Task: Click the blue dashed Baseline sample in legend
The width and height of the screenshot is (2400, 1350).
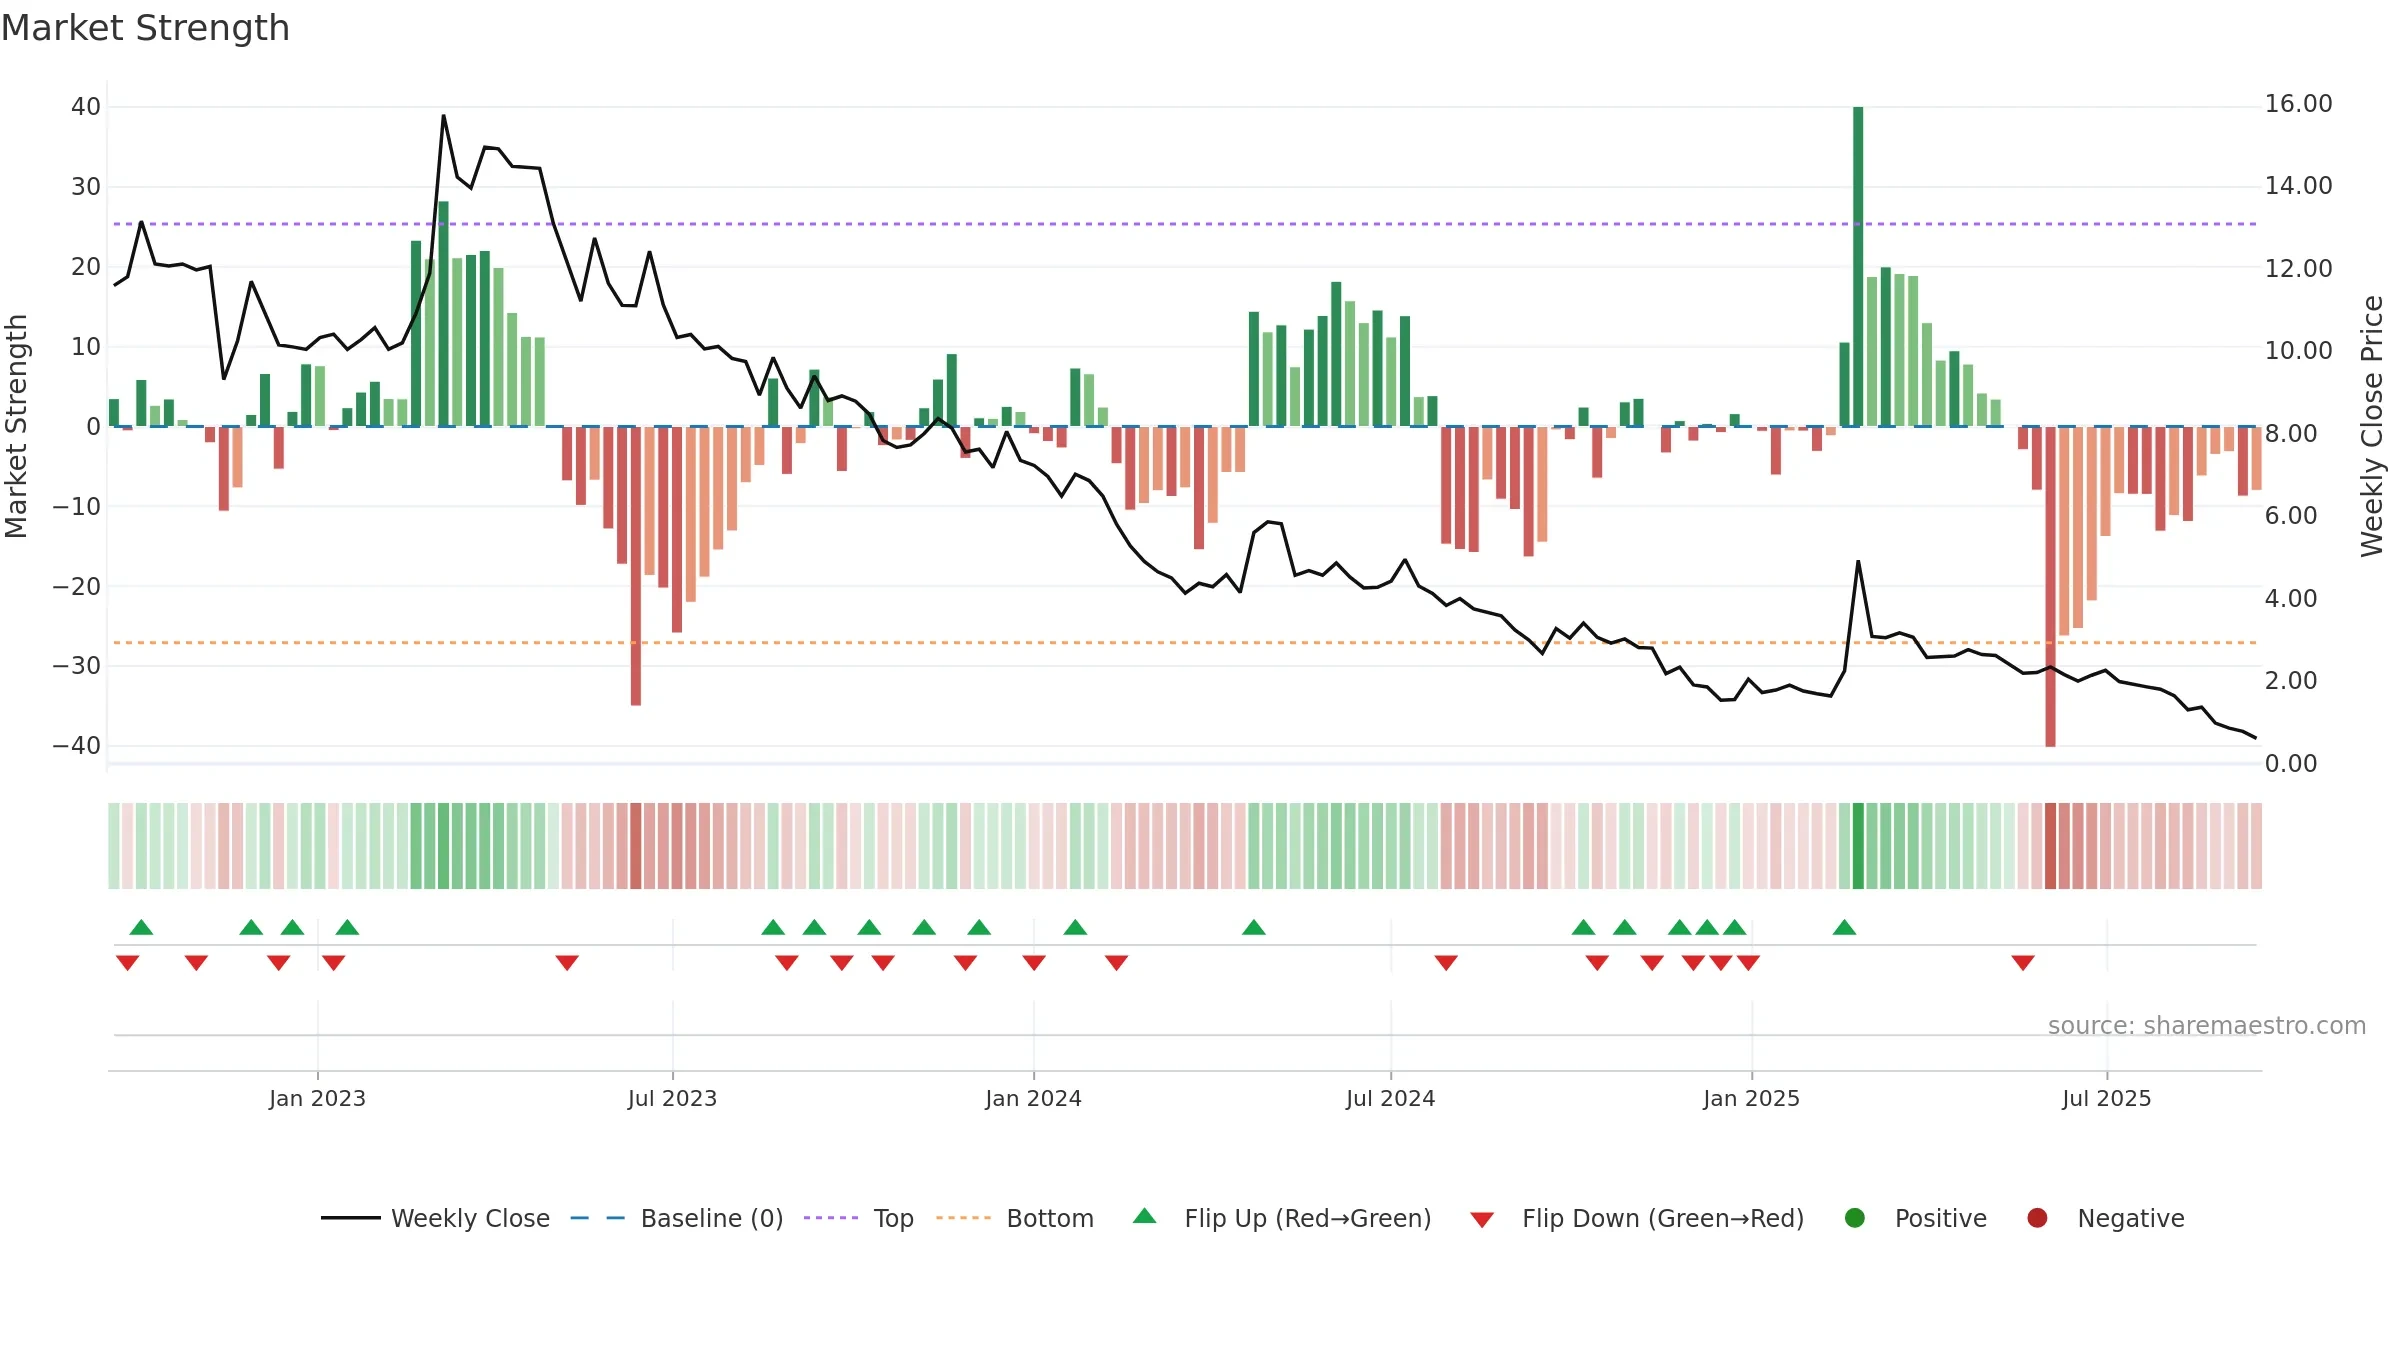Action: tap(598, 1218)
